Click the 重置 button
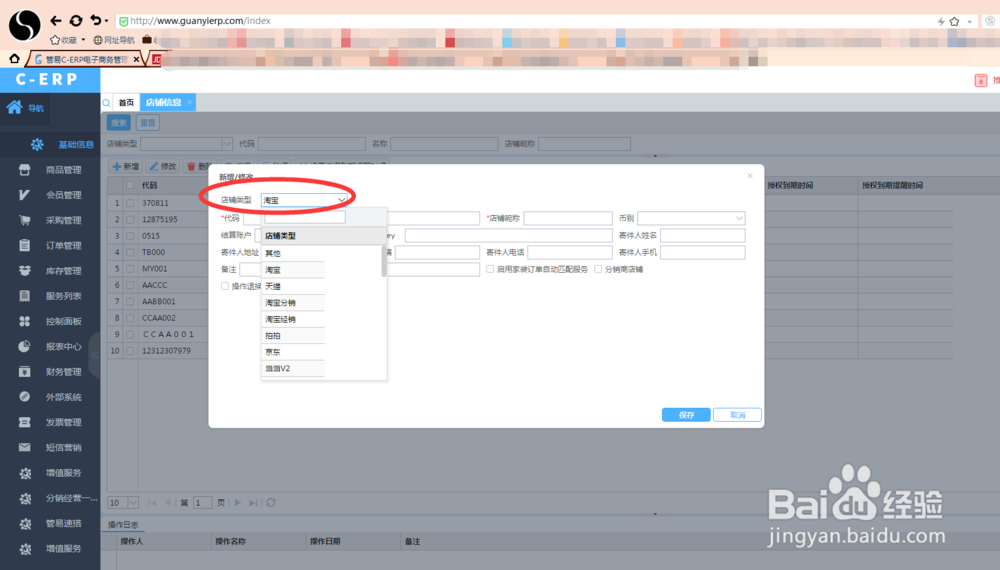Viewport: 1000px width, 570px height. (x=148, y=123)
